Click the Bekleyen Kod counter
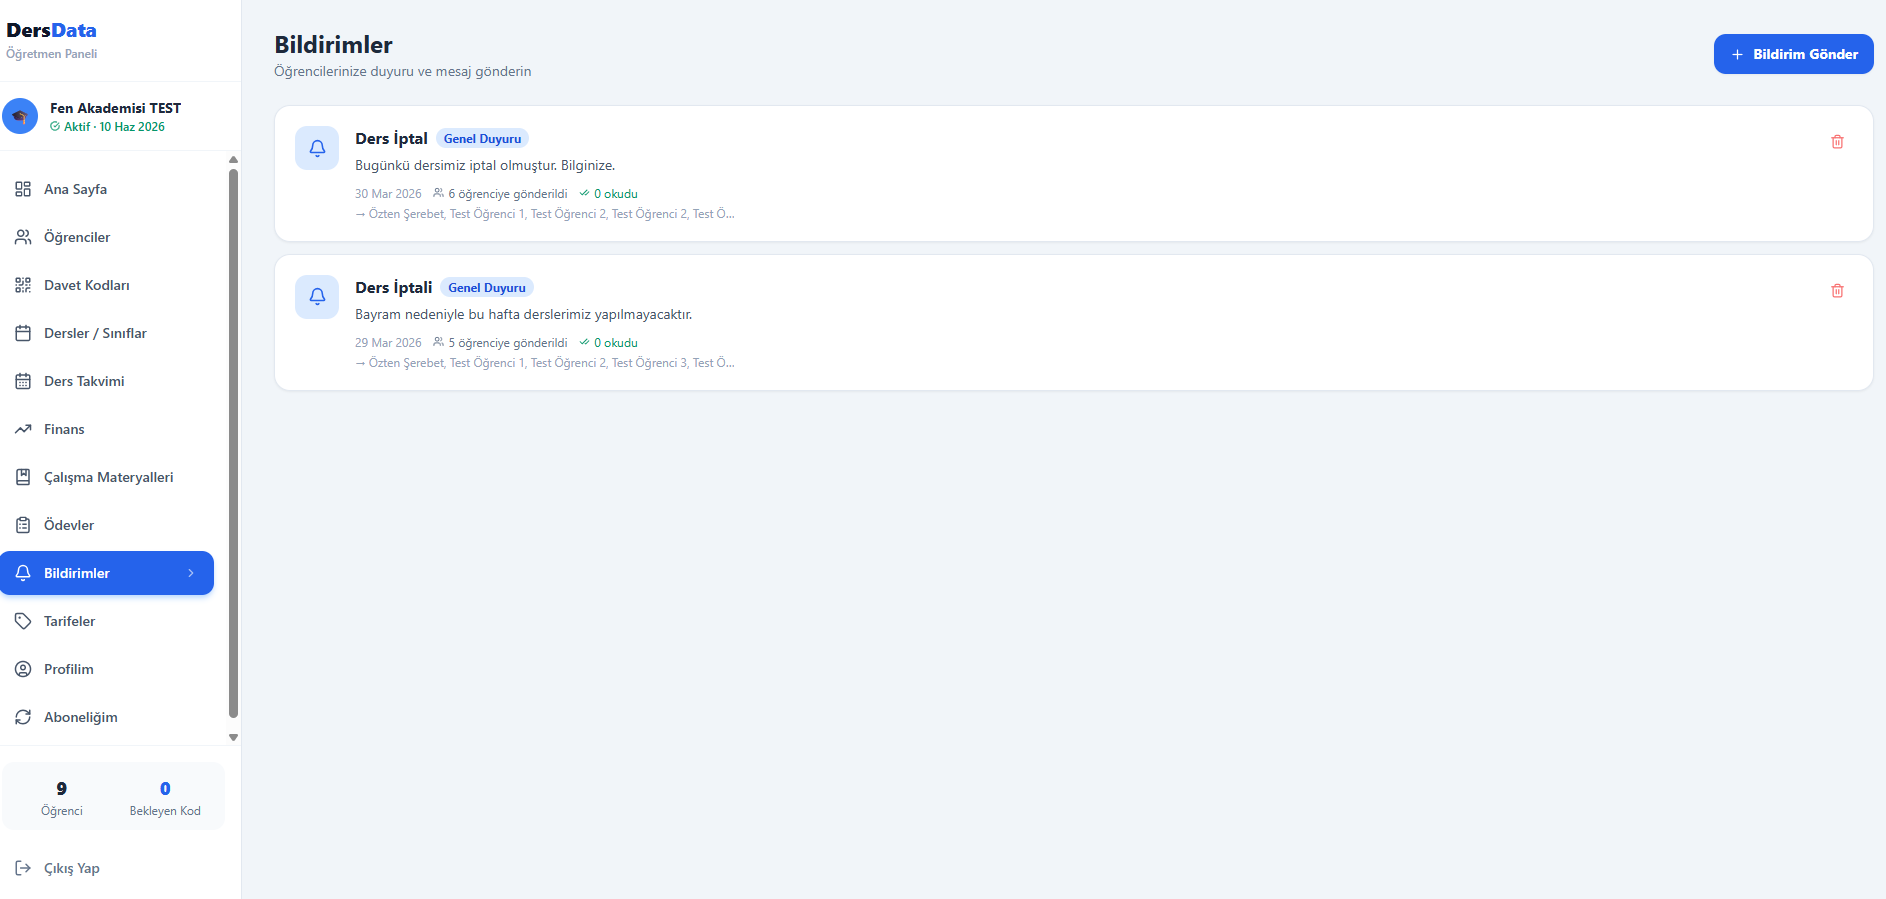The height and width of the screenshot is (899, 1886). (x=165, y=798)
